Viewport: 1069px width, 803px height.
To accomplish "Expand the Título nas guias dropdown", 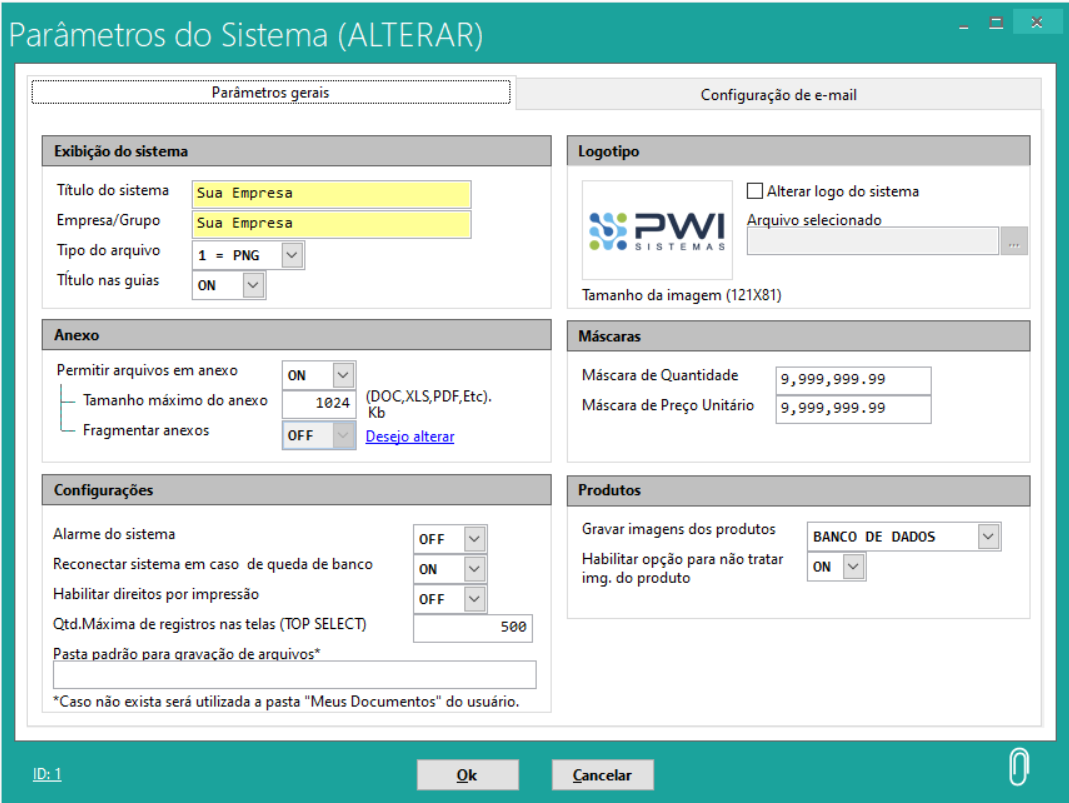I will [253, 286].
